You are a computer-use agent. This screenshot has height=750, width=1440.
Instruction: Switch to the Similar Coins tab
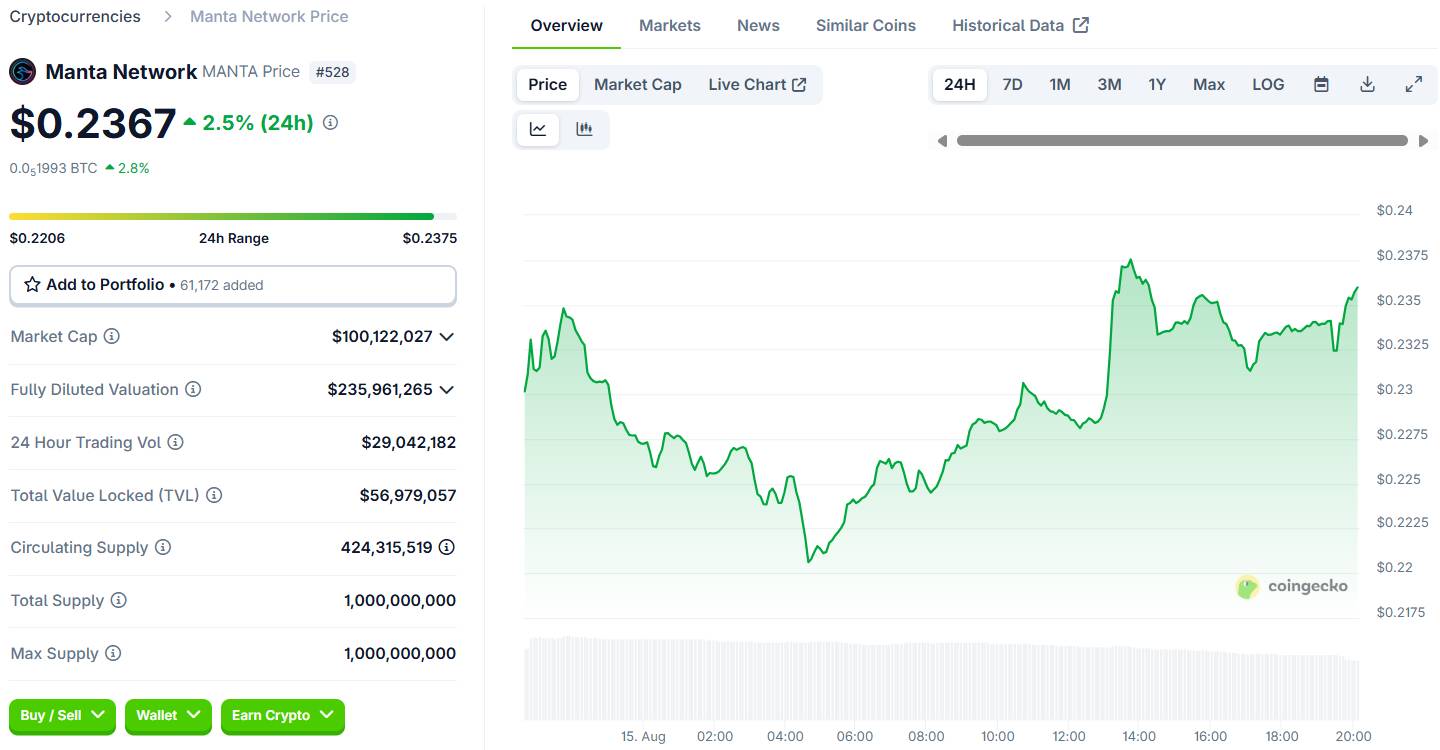click(x=866, y=26)
